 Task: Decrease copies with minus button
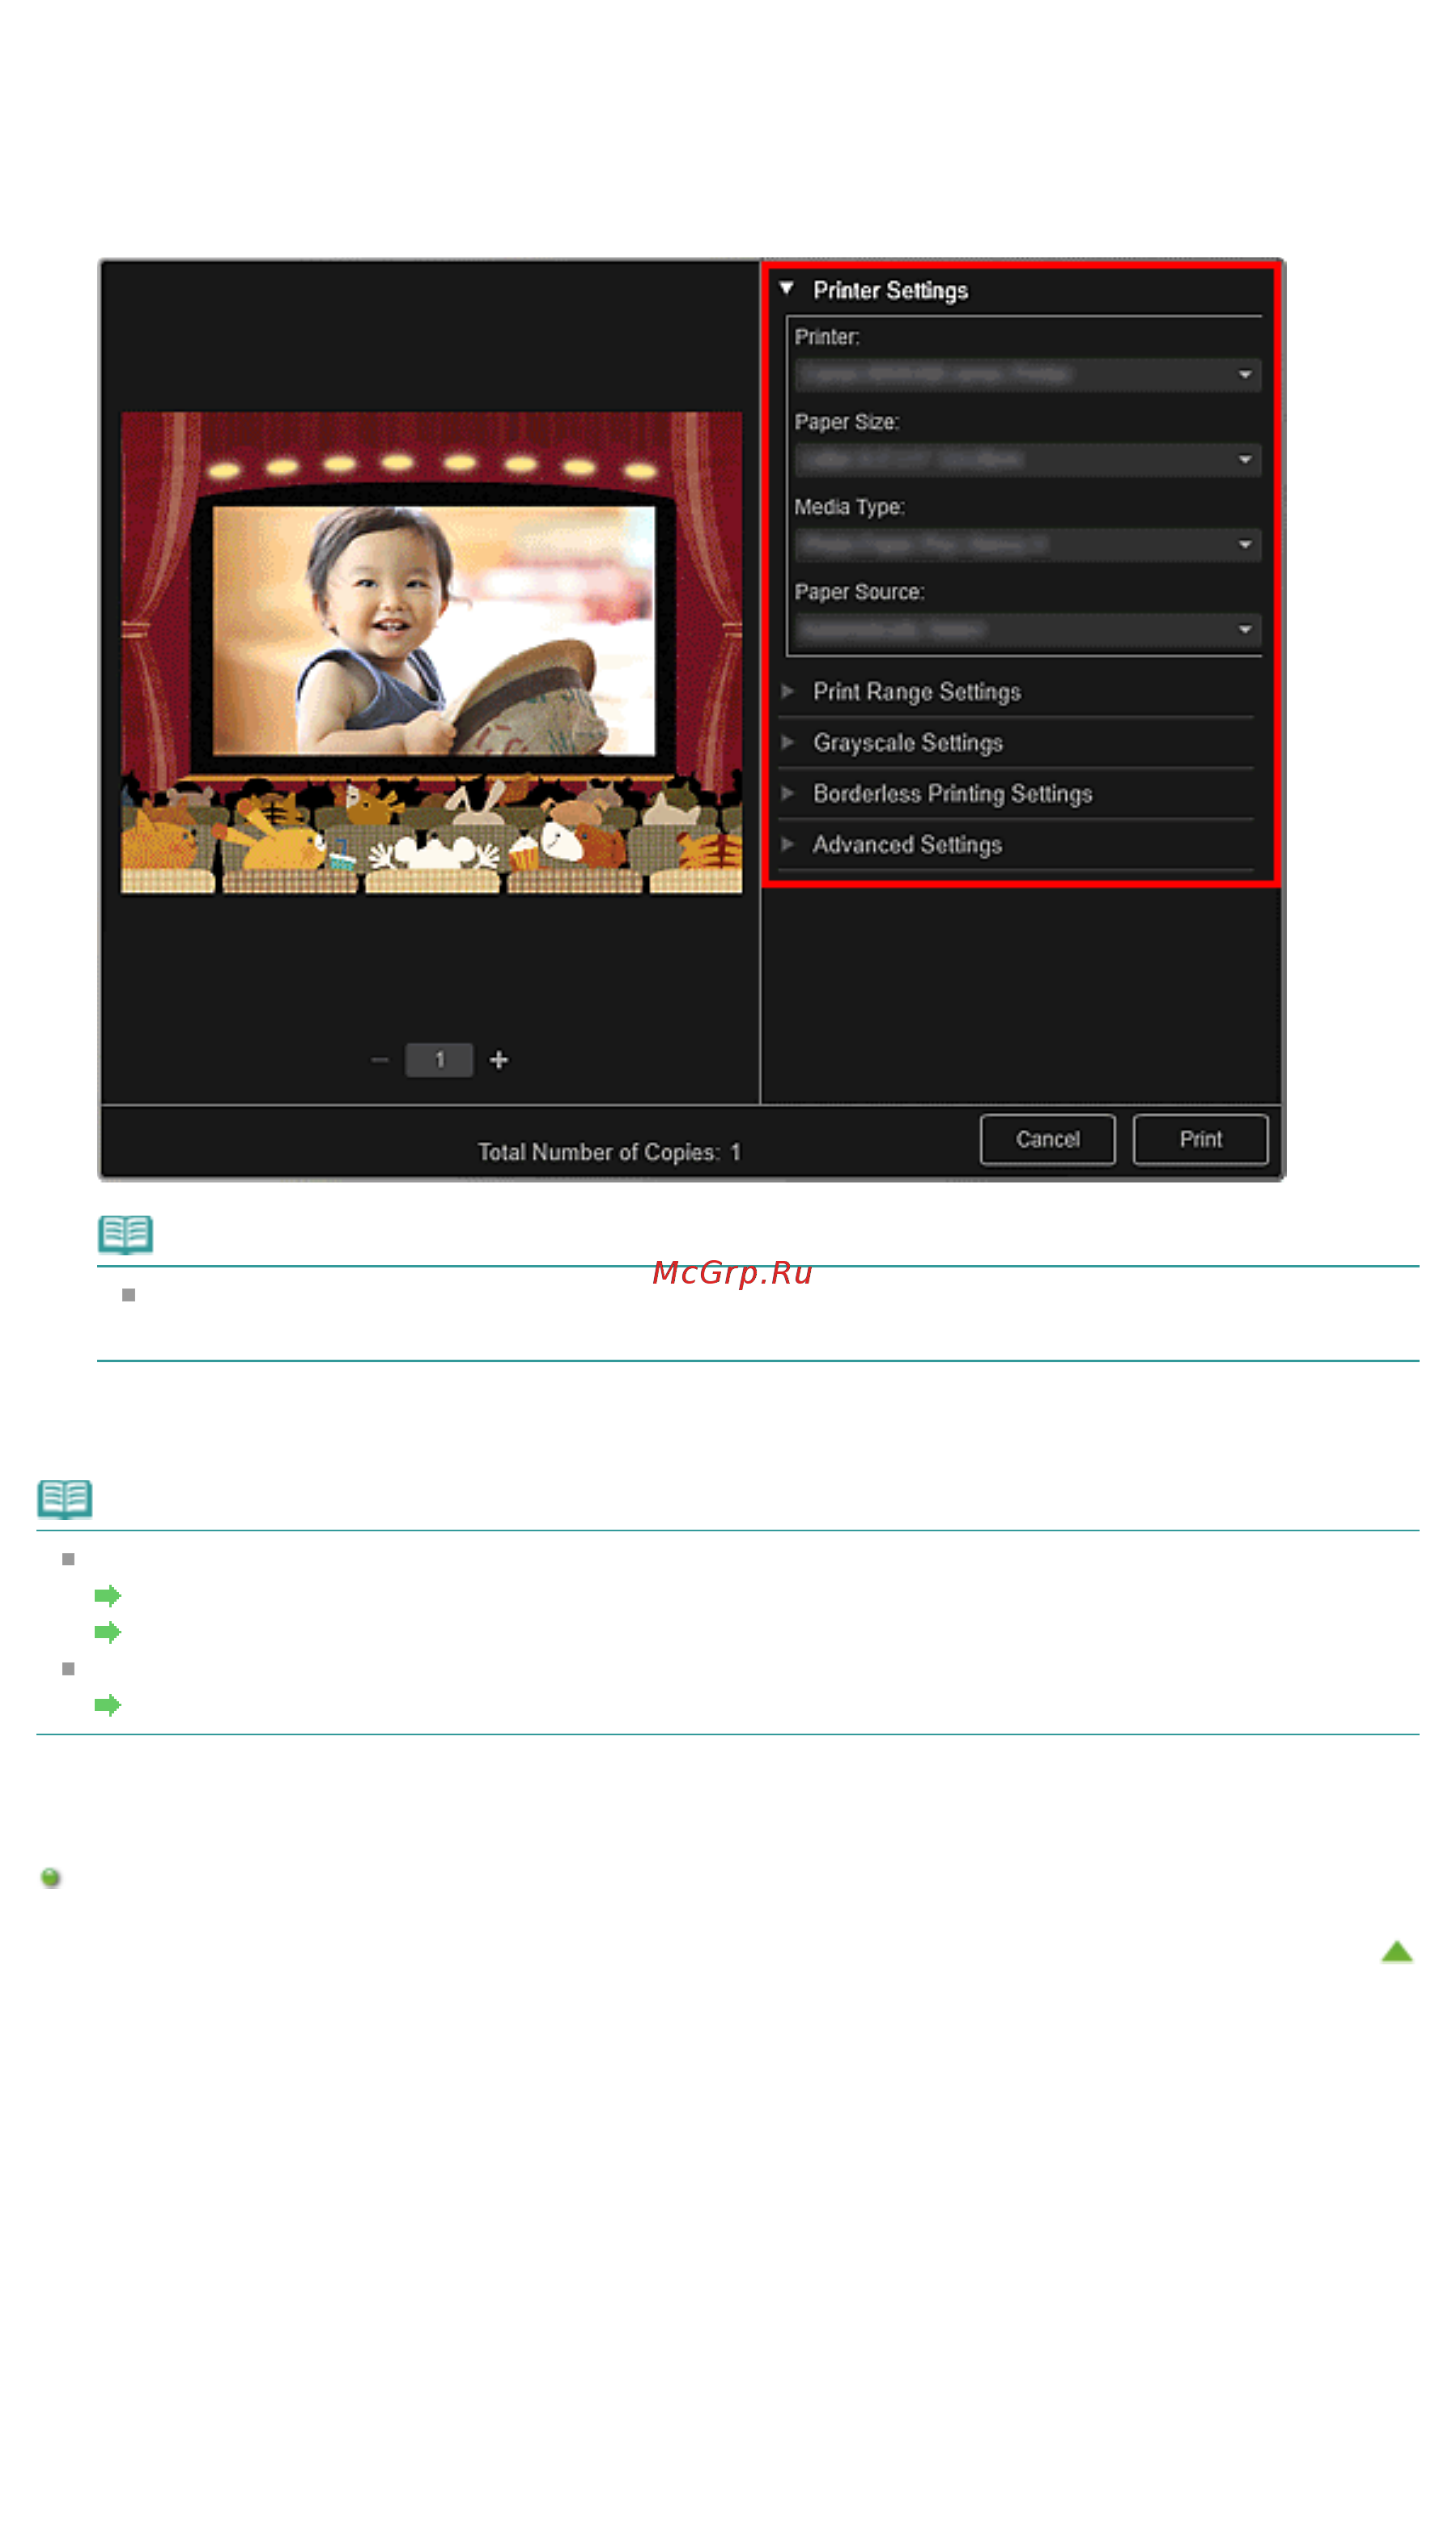379,1060
